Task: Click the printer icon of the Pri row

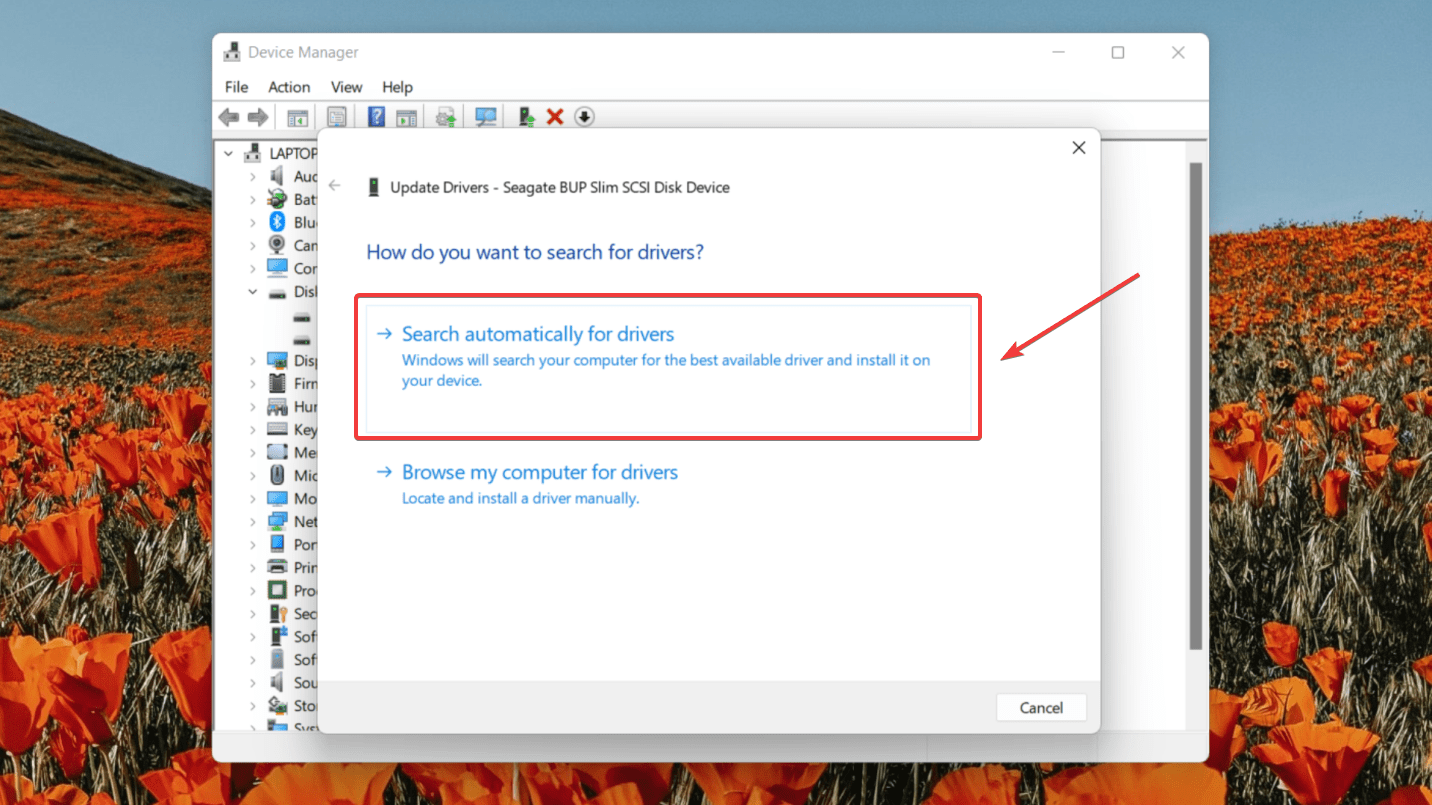Action: coord(277,567)
